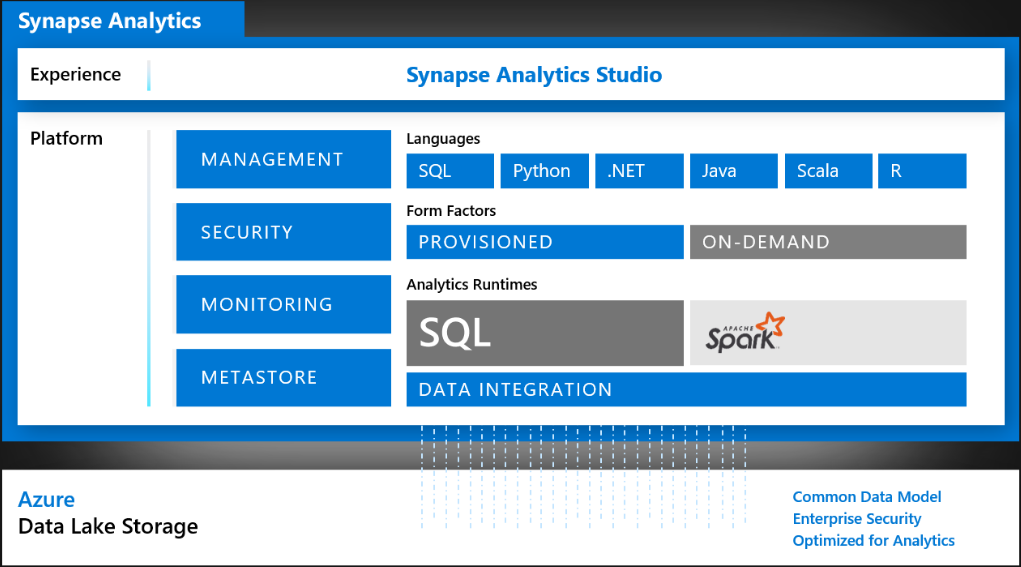This screenshot has width=1021, height=567.
Task: Click the Form Factors heading
Action: point(451,211)
